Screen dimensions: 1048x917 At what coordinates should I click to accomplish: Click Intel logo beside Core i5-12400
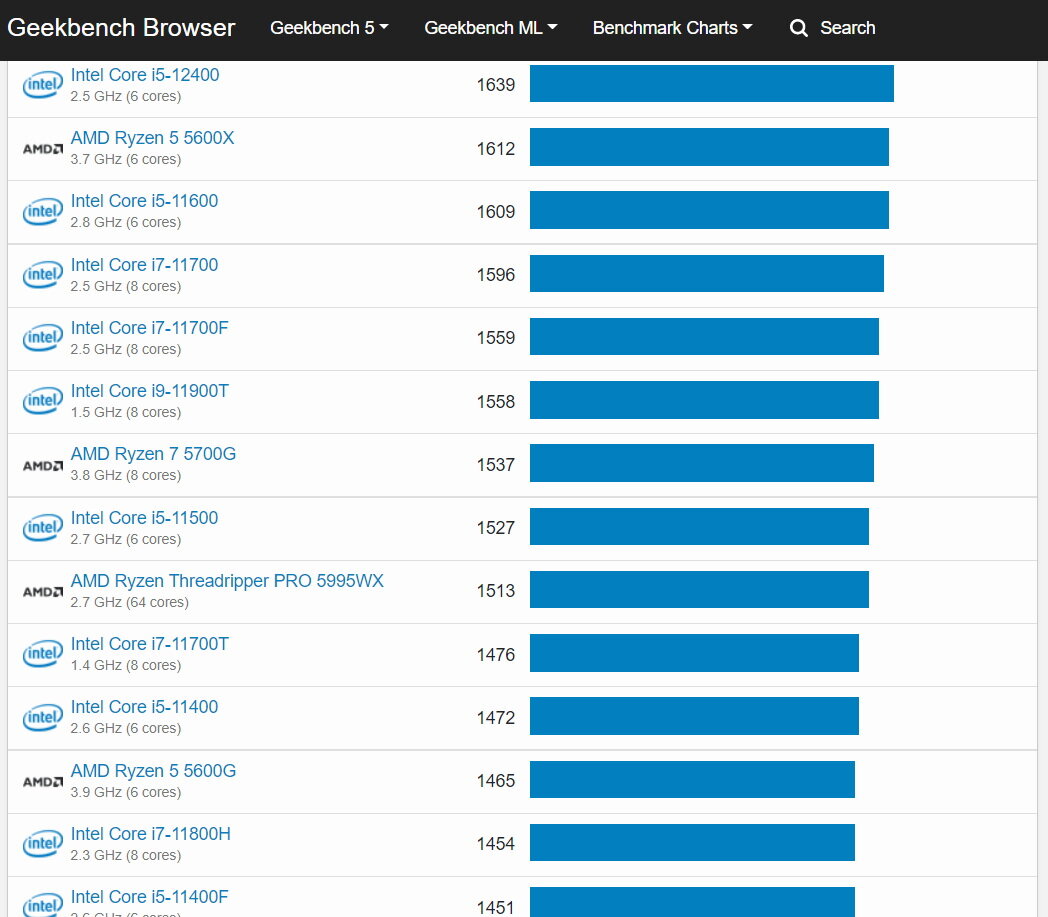tap(43, 85)
